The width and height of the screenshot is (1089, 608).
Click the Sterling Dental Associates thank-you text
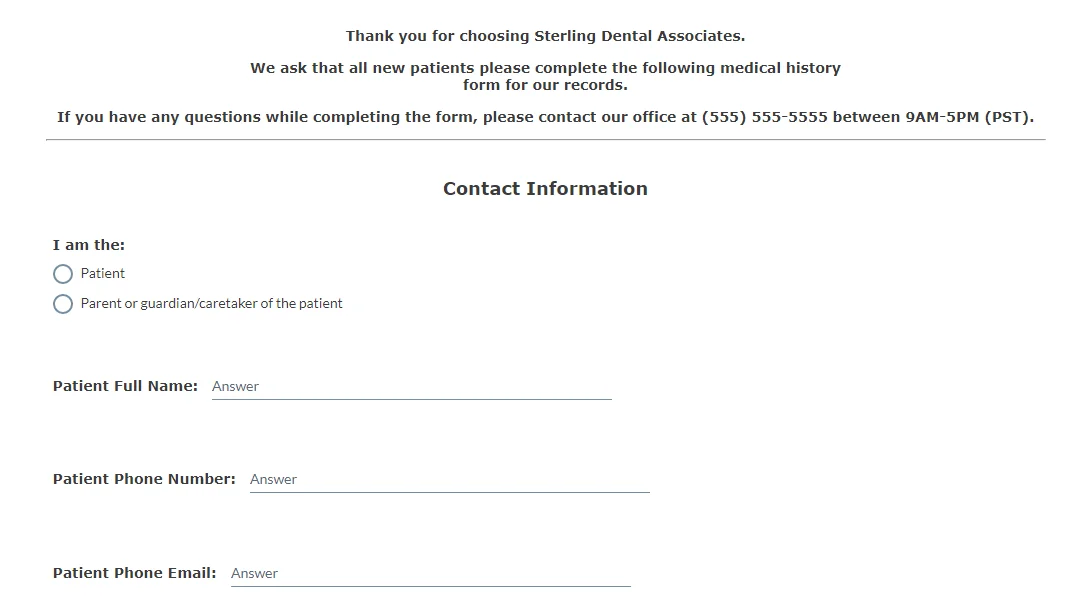coord(544,36)
